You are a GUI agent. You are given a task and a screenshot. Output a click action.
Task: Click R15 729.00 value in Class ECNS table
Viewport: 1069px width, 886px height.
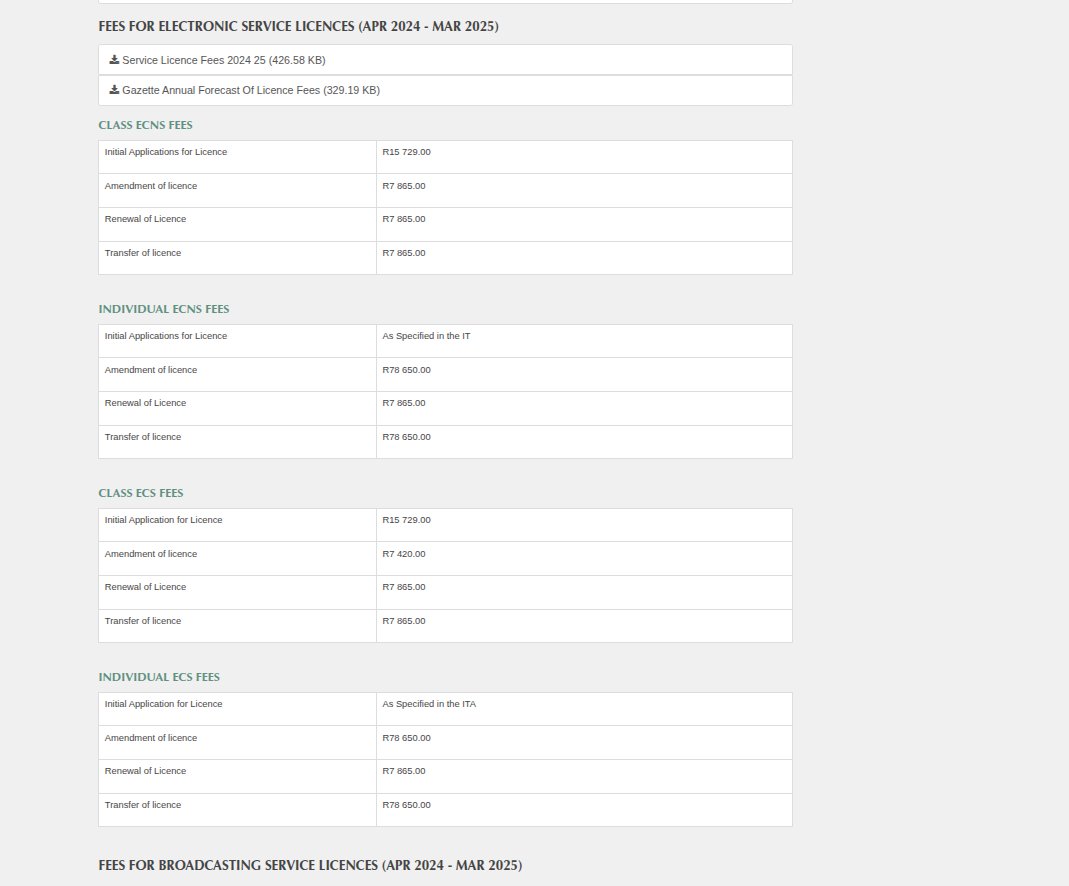406,152
